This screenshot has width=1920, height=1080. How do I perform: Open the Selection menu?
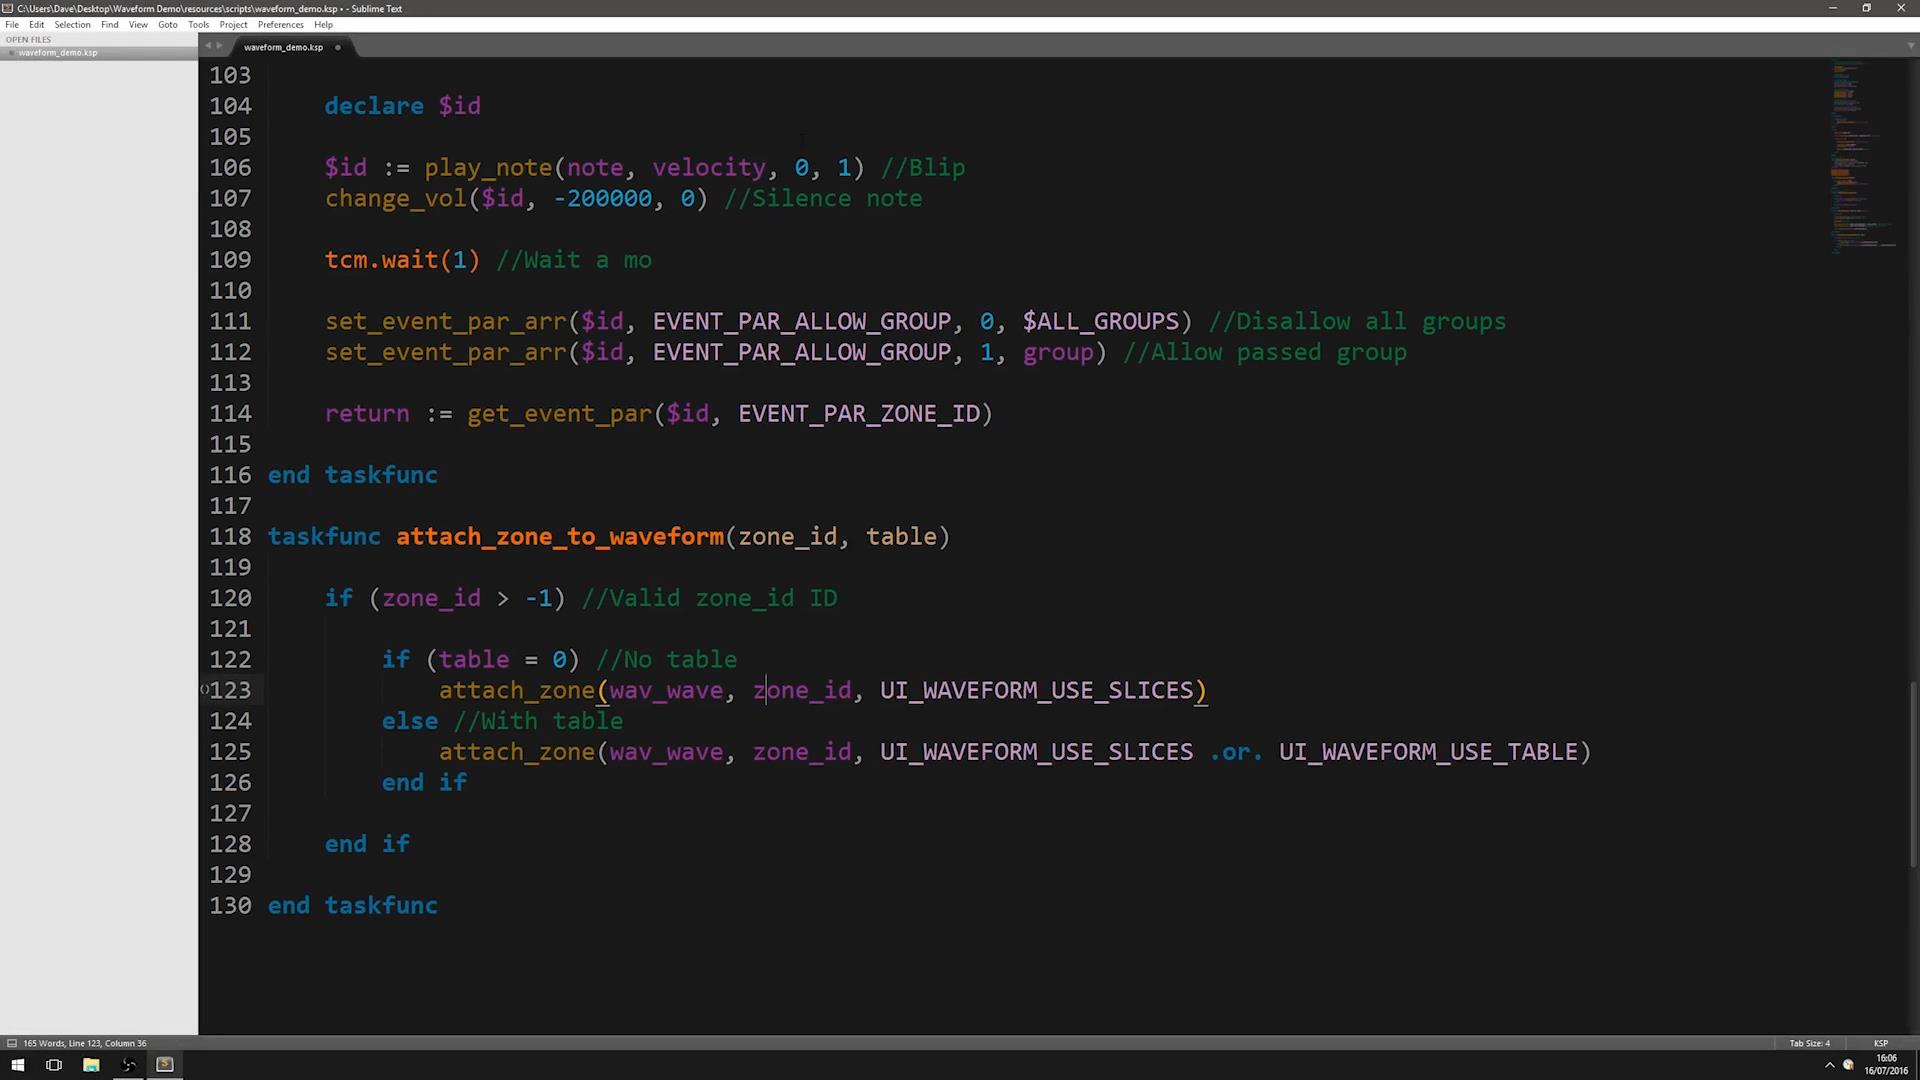tap(72, 24)
